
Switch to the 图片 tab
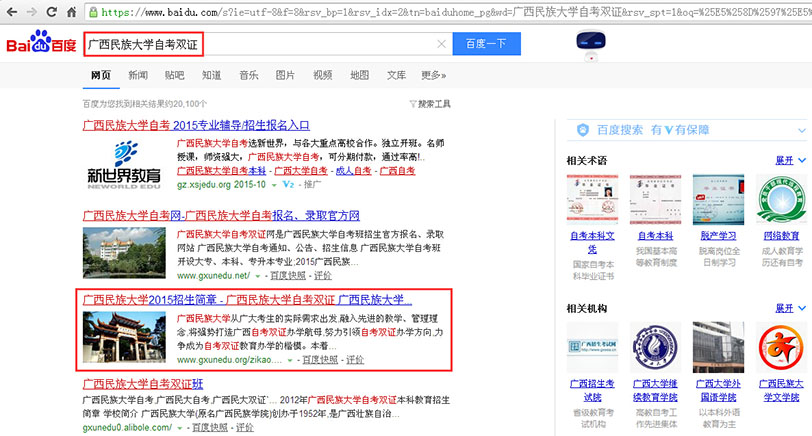click(x=285, y=76)
